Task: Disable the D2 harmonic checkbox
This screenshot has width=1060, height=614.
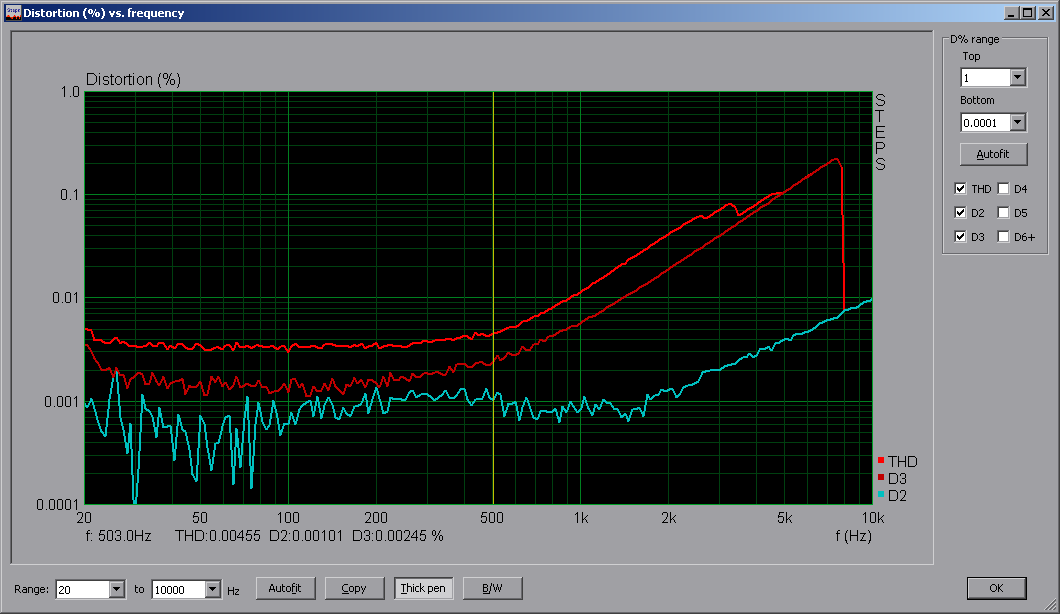Action: [961, 213]
